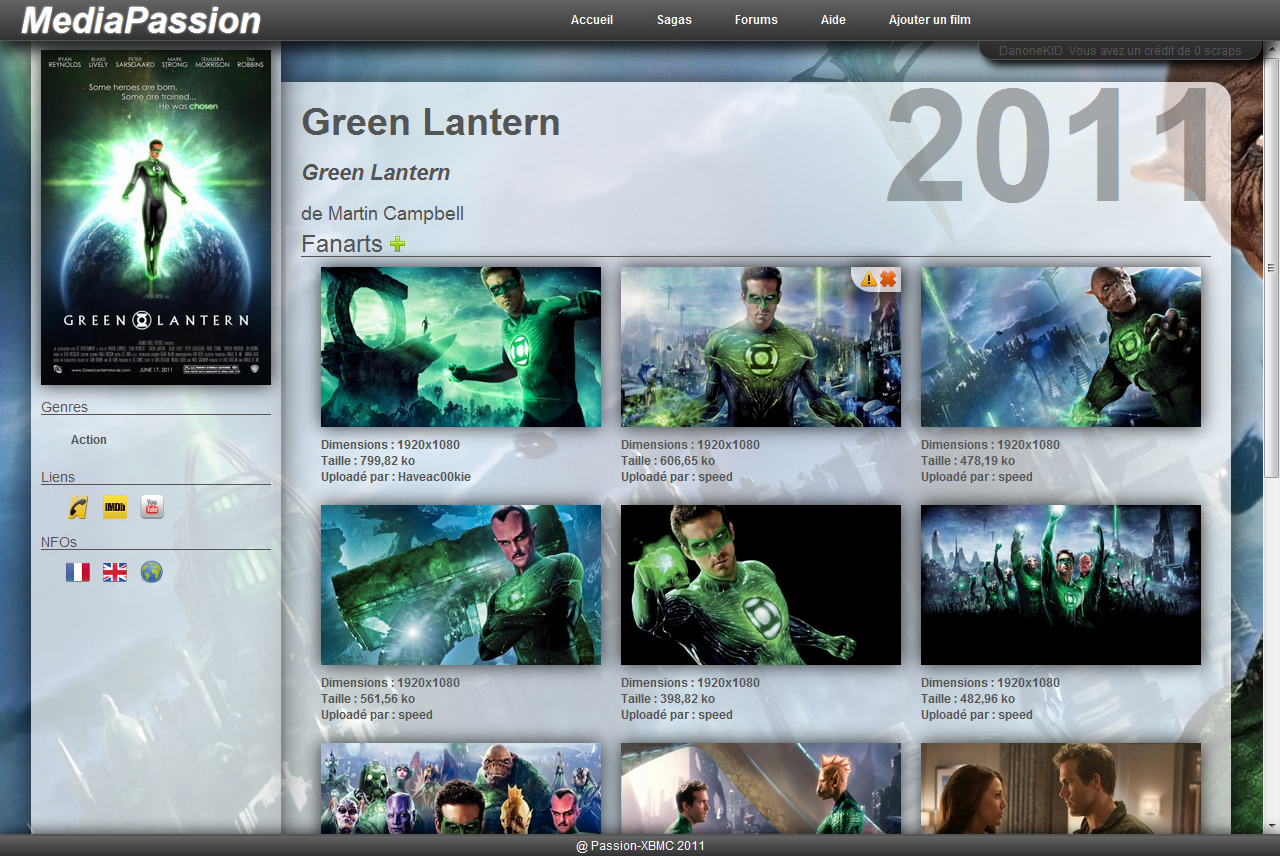Screen dimensions: 1280x856
Task: Open the alien group fanart in bottom row
Action: click(x=461, y=788)
